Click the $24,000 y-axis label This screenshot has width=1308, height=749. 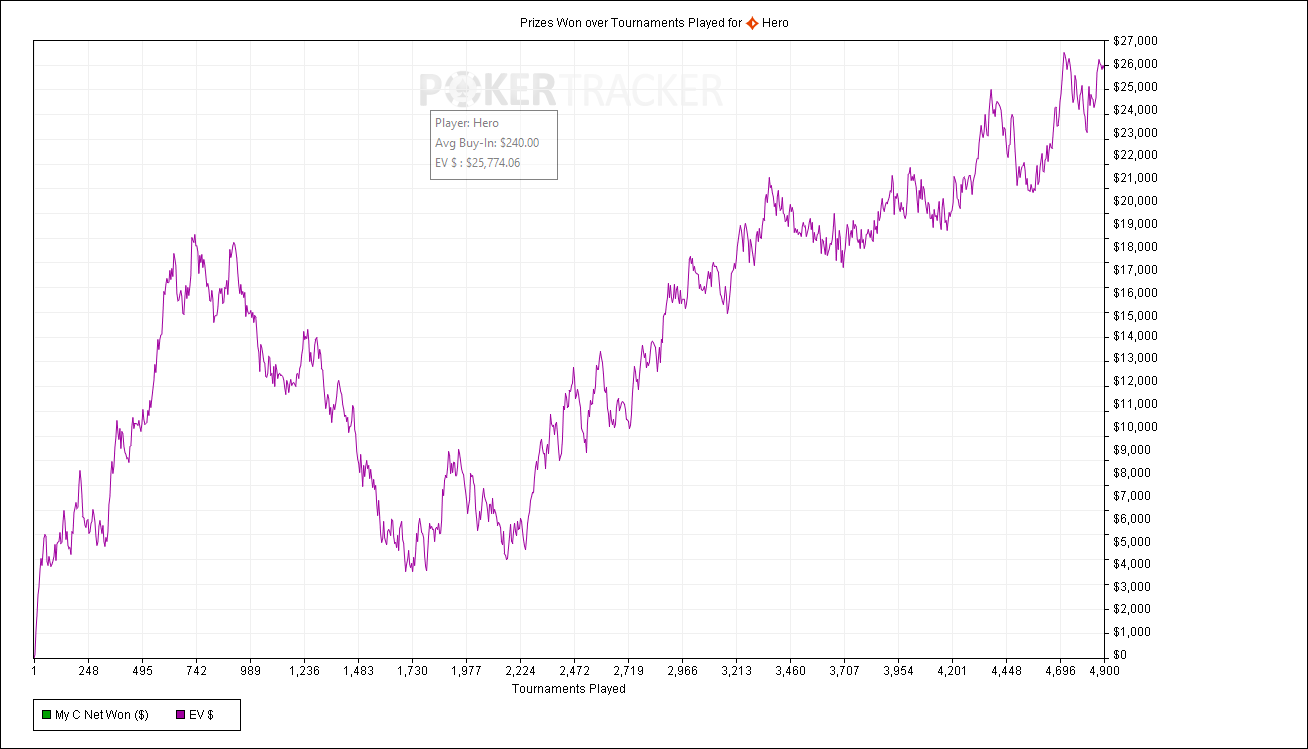1135,110
